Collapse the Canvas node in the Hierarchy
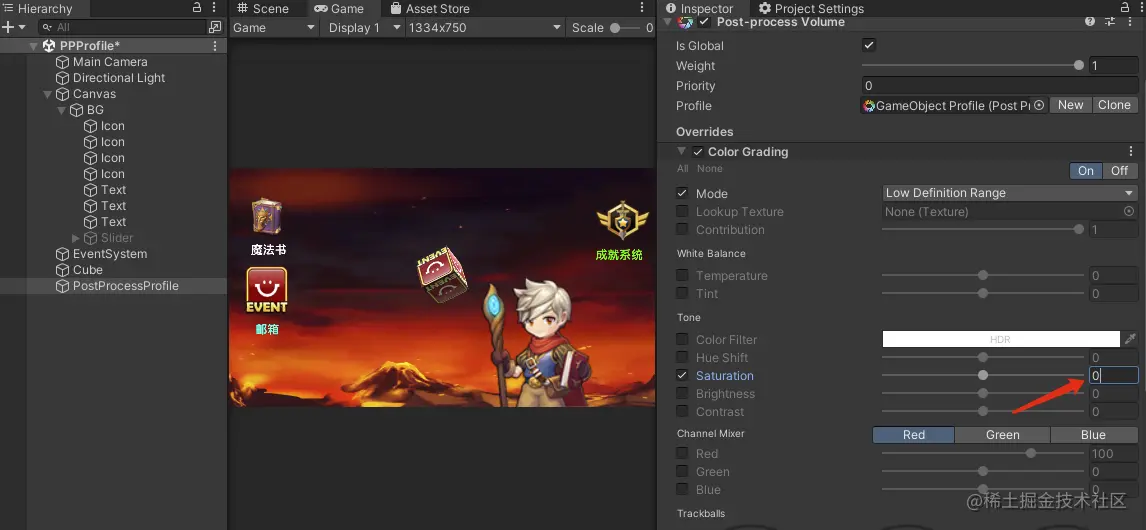This screenshot has width=1146, height=530. coord(48,94)
